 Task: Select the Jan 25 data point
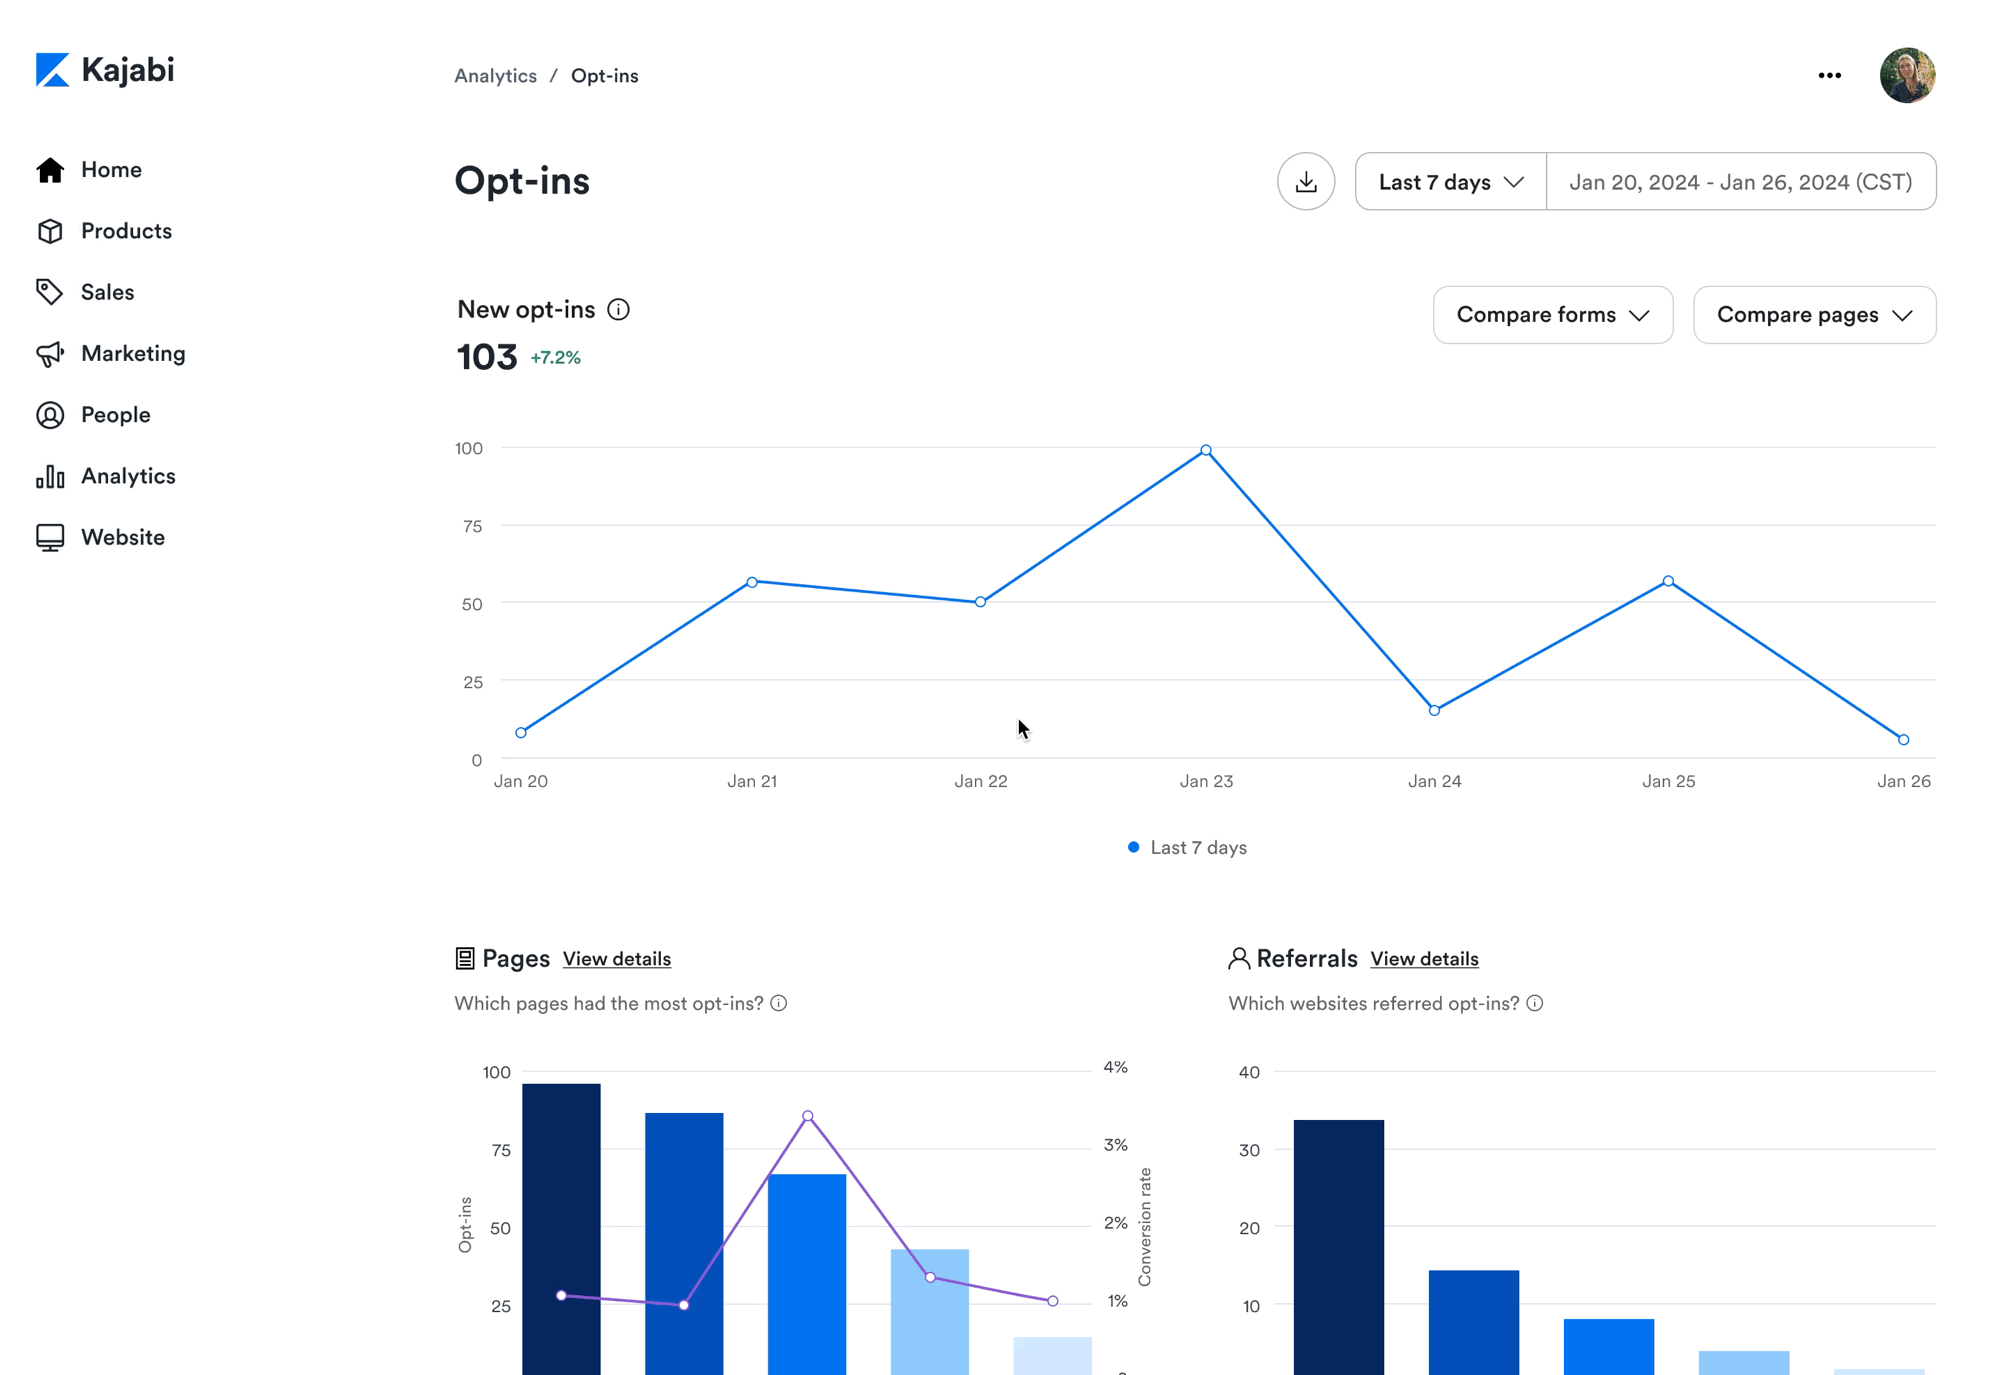click(x=1668, y=581)
